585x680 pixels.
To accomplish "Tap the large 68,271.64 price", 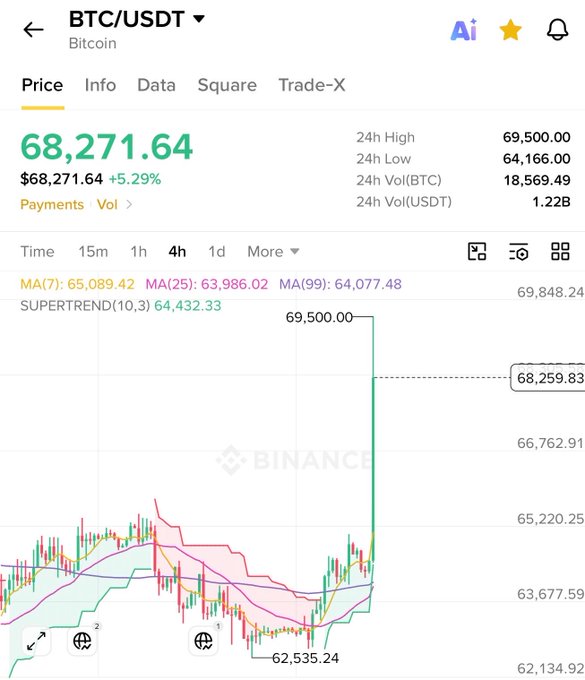I will point(107,147).
